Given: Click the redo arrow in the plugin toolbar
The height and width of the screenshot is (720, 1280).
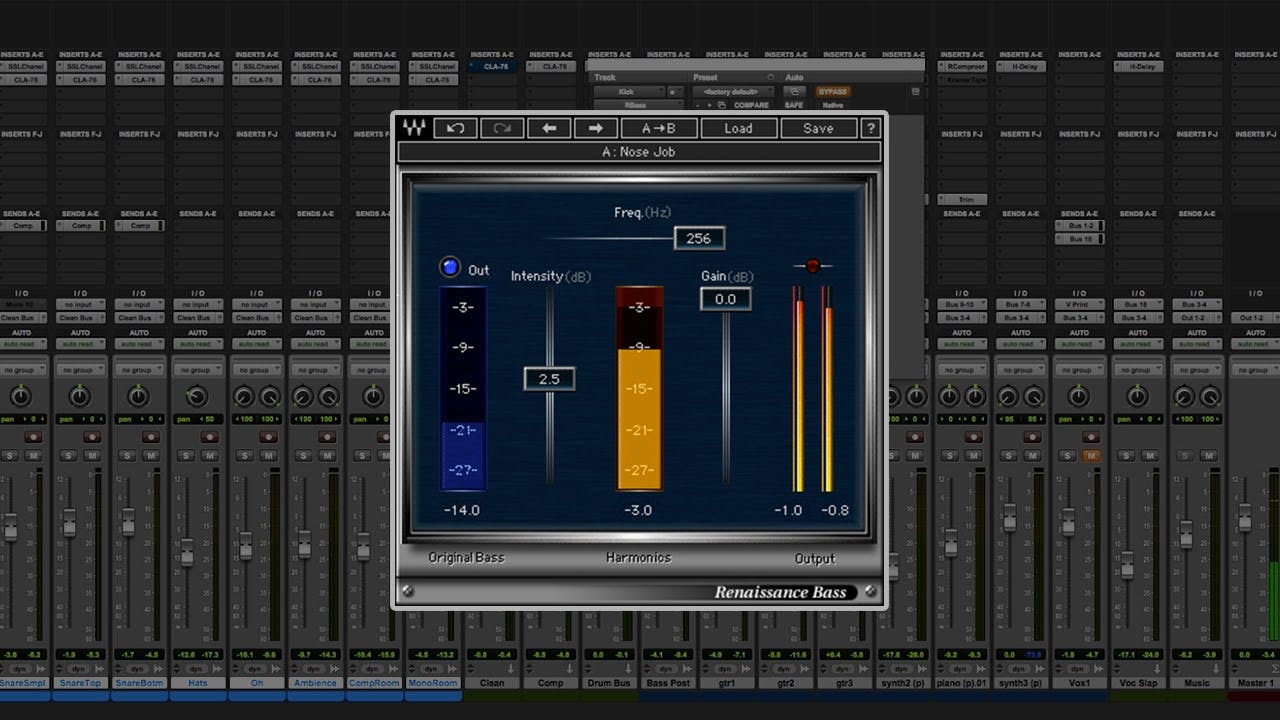Looking at the screenshot, I should coord(502,128).
